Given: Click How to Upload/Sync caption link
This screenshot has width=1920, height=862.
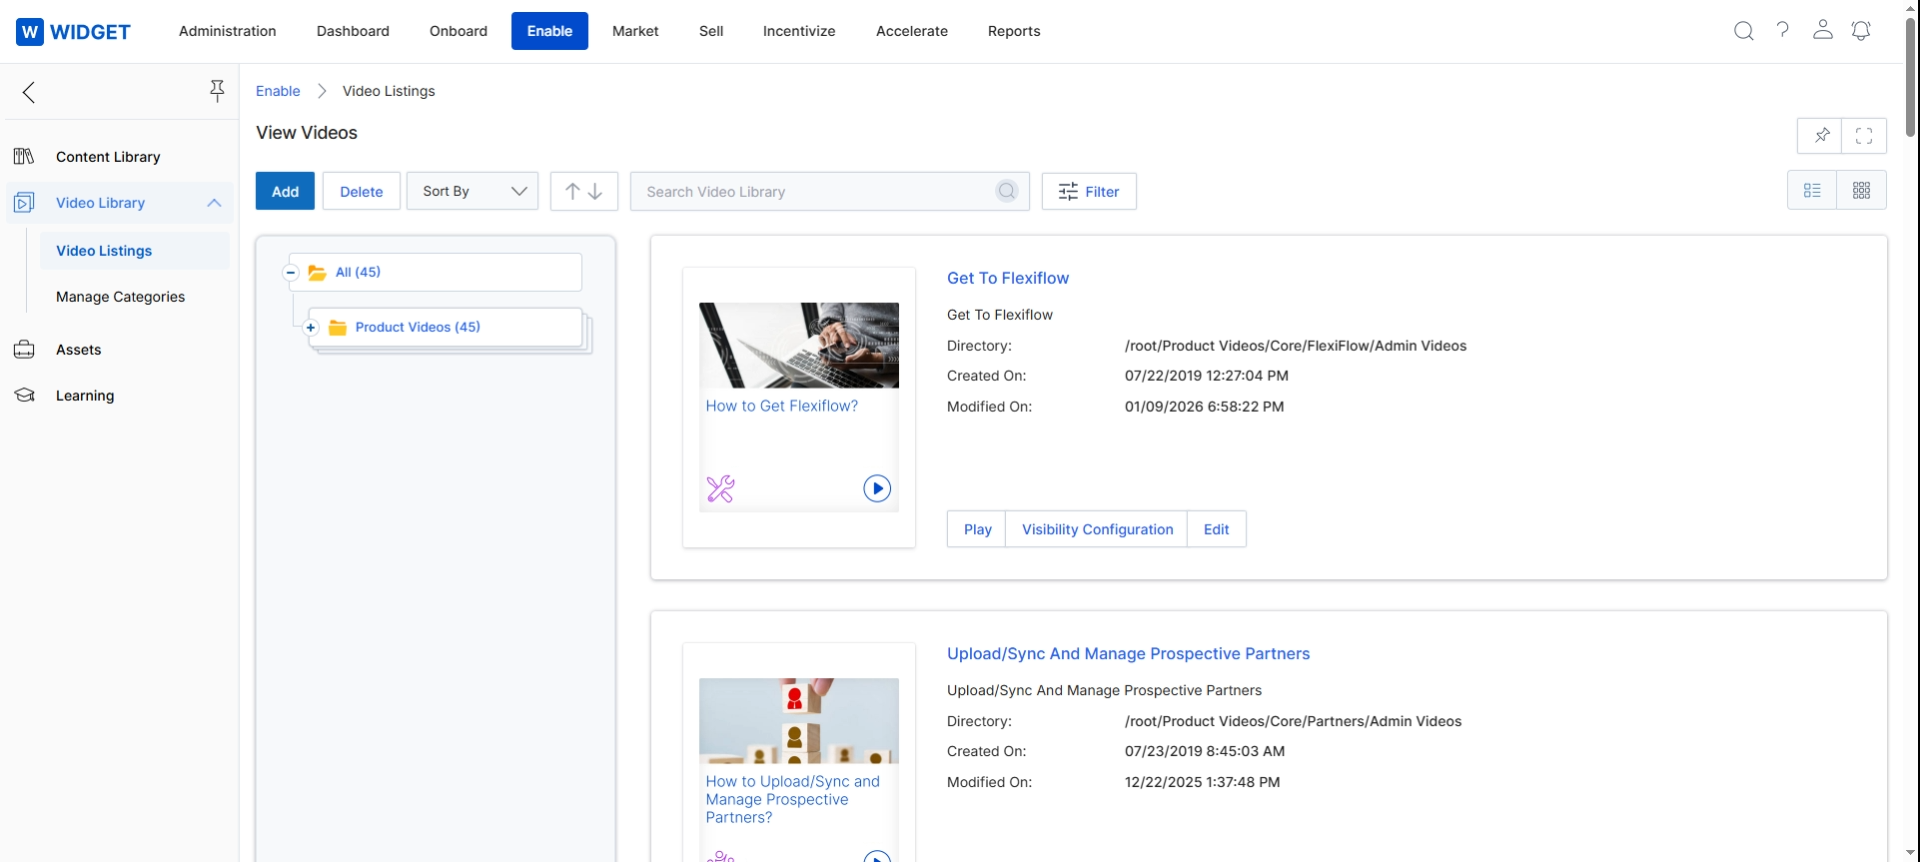Looking at the screenshot, I should [x=793, y=799].
